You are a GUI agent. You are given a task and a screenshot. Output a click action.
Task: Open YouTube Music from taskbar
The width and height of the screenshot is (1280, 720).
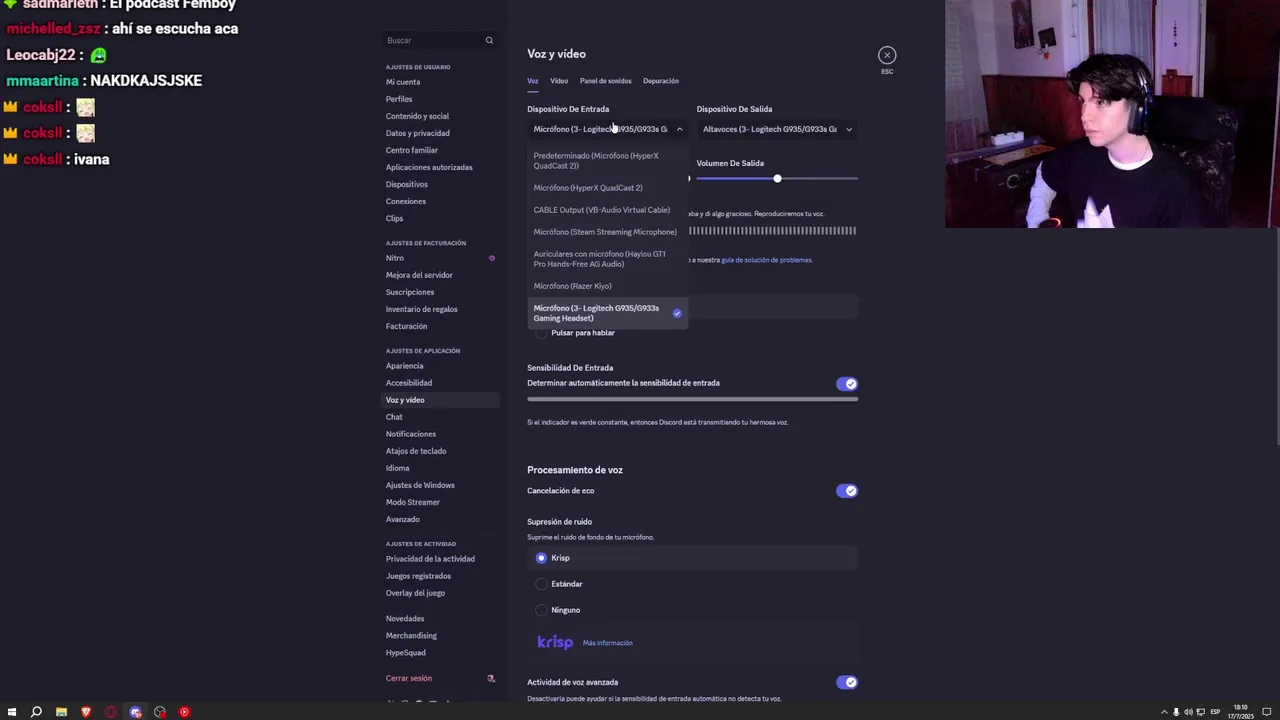point(184,712)
